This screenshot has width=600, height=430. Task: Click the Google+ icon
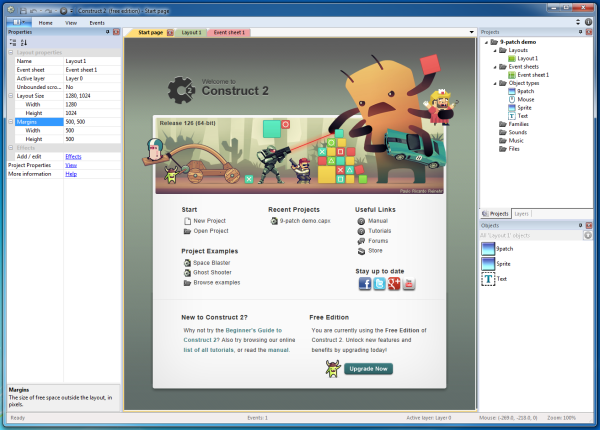click(x=394, y=283)
